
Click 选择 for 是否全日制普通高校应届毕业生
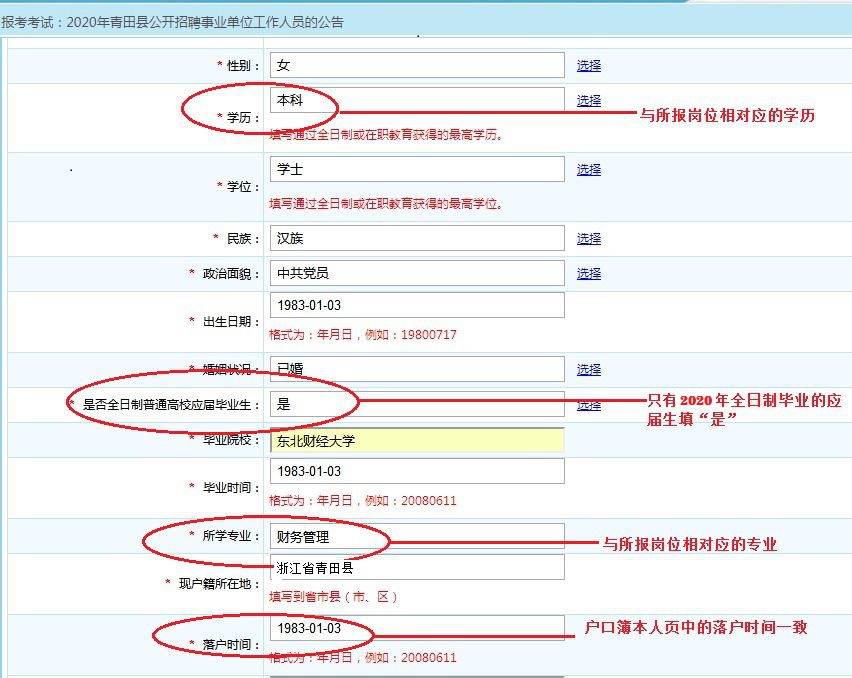click(588, 405)
